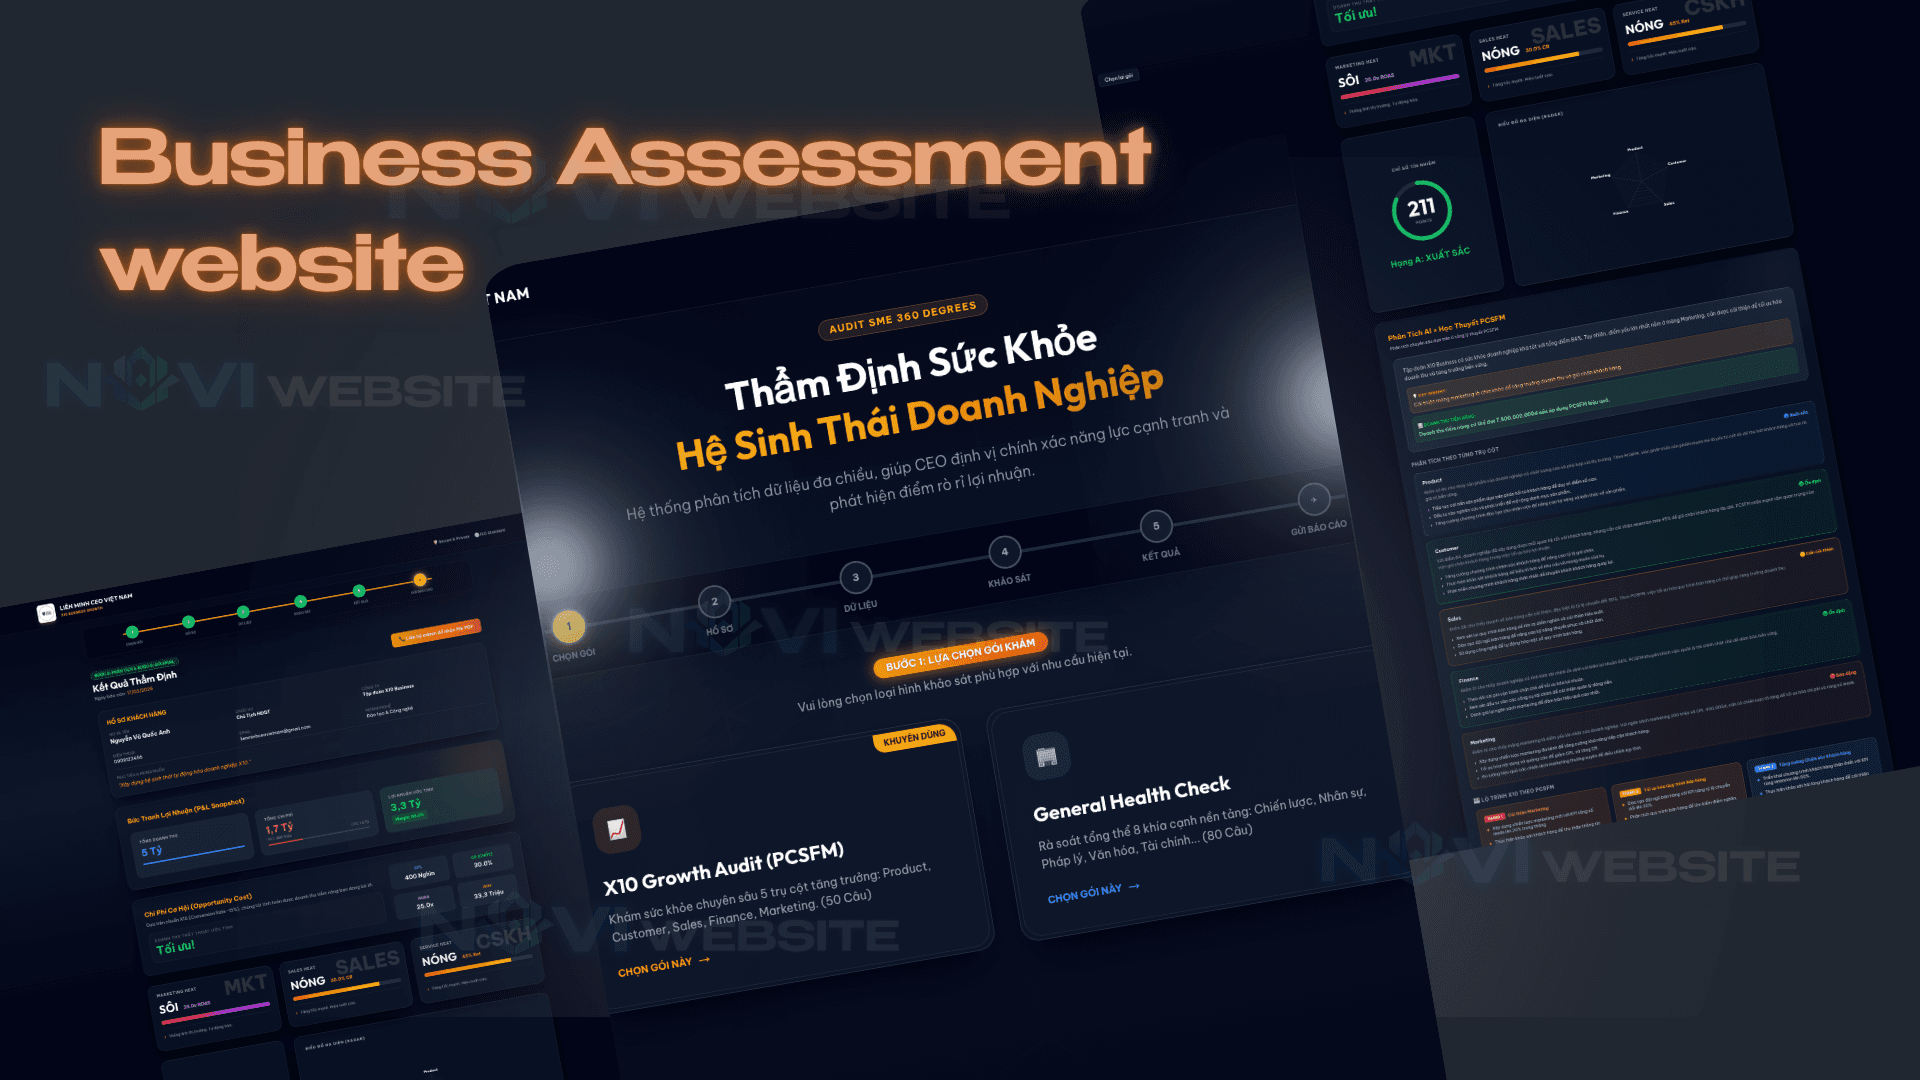Click the General Health Check title

coord(1131,799)
